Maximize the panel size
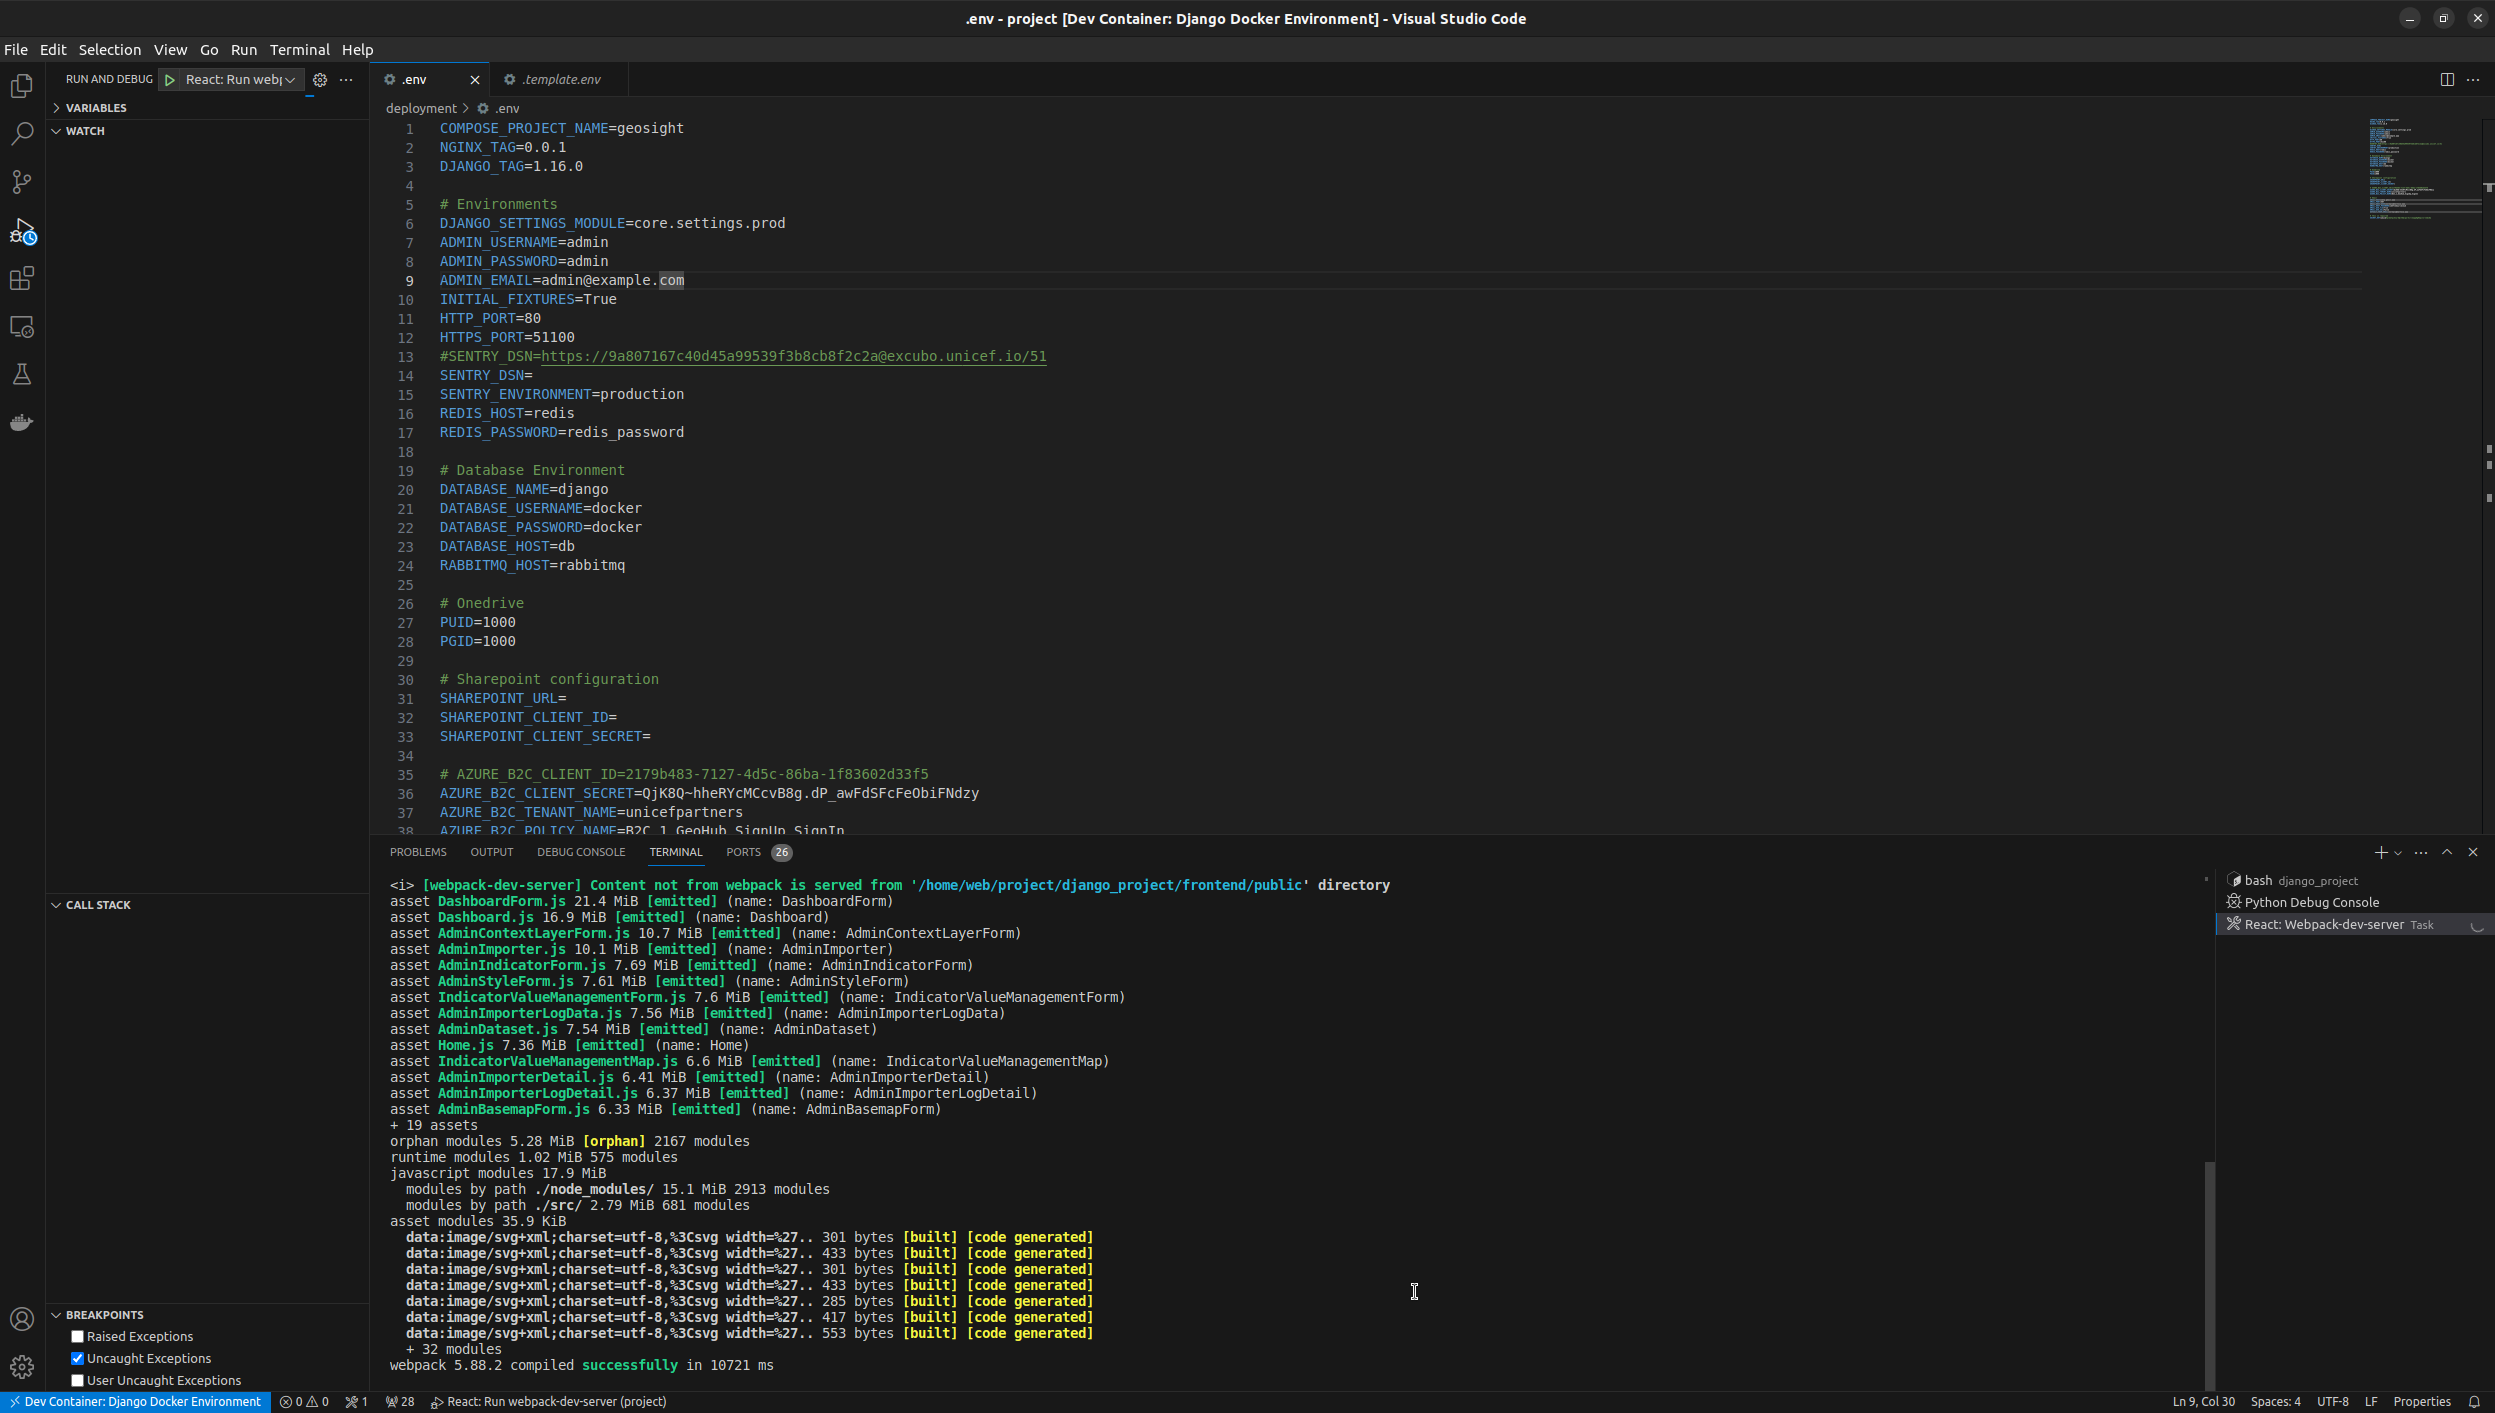This screenshot has width=2495, height=1413. click(2447, 852)
